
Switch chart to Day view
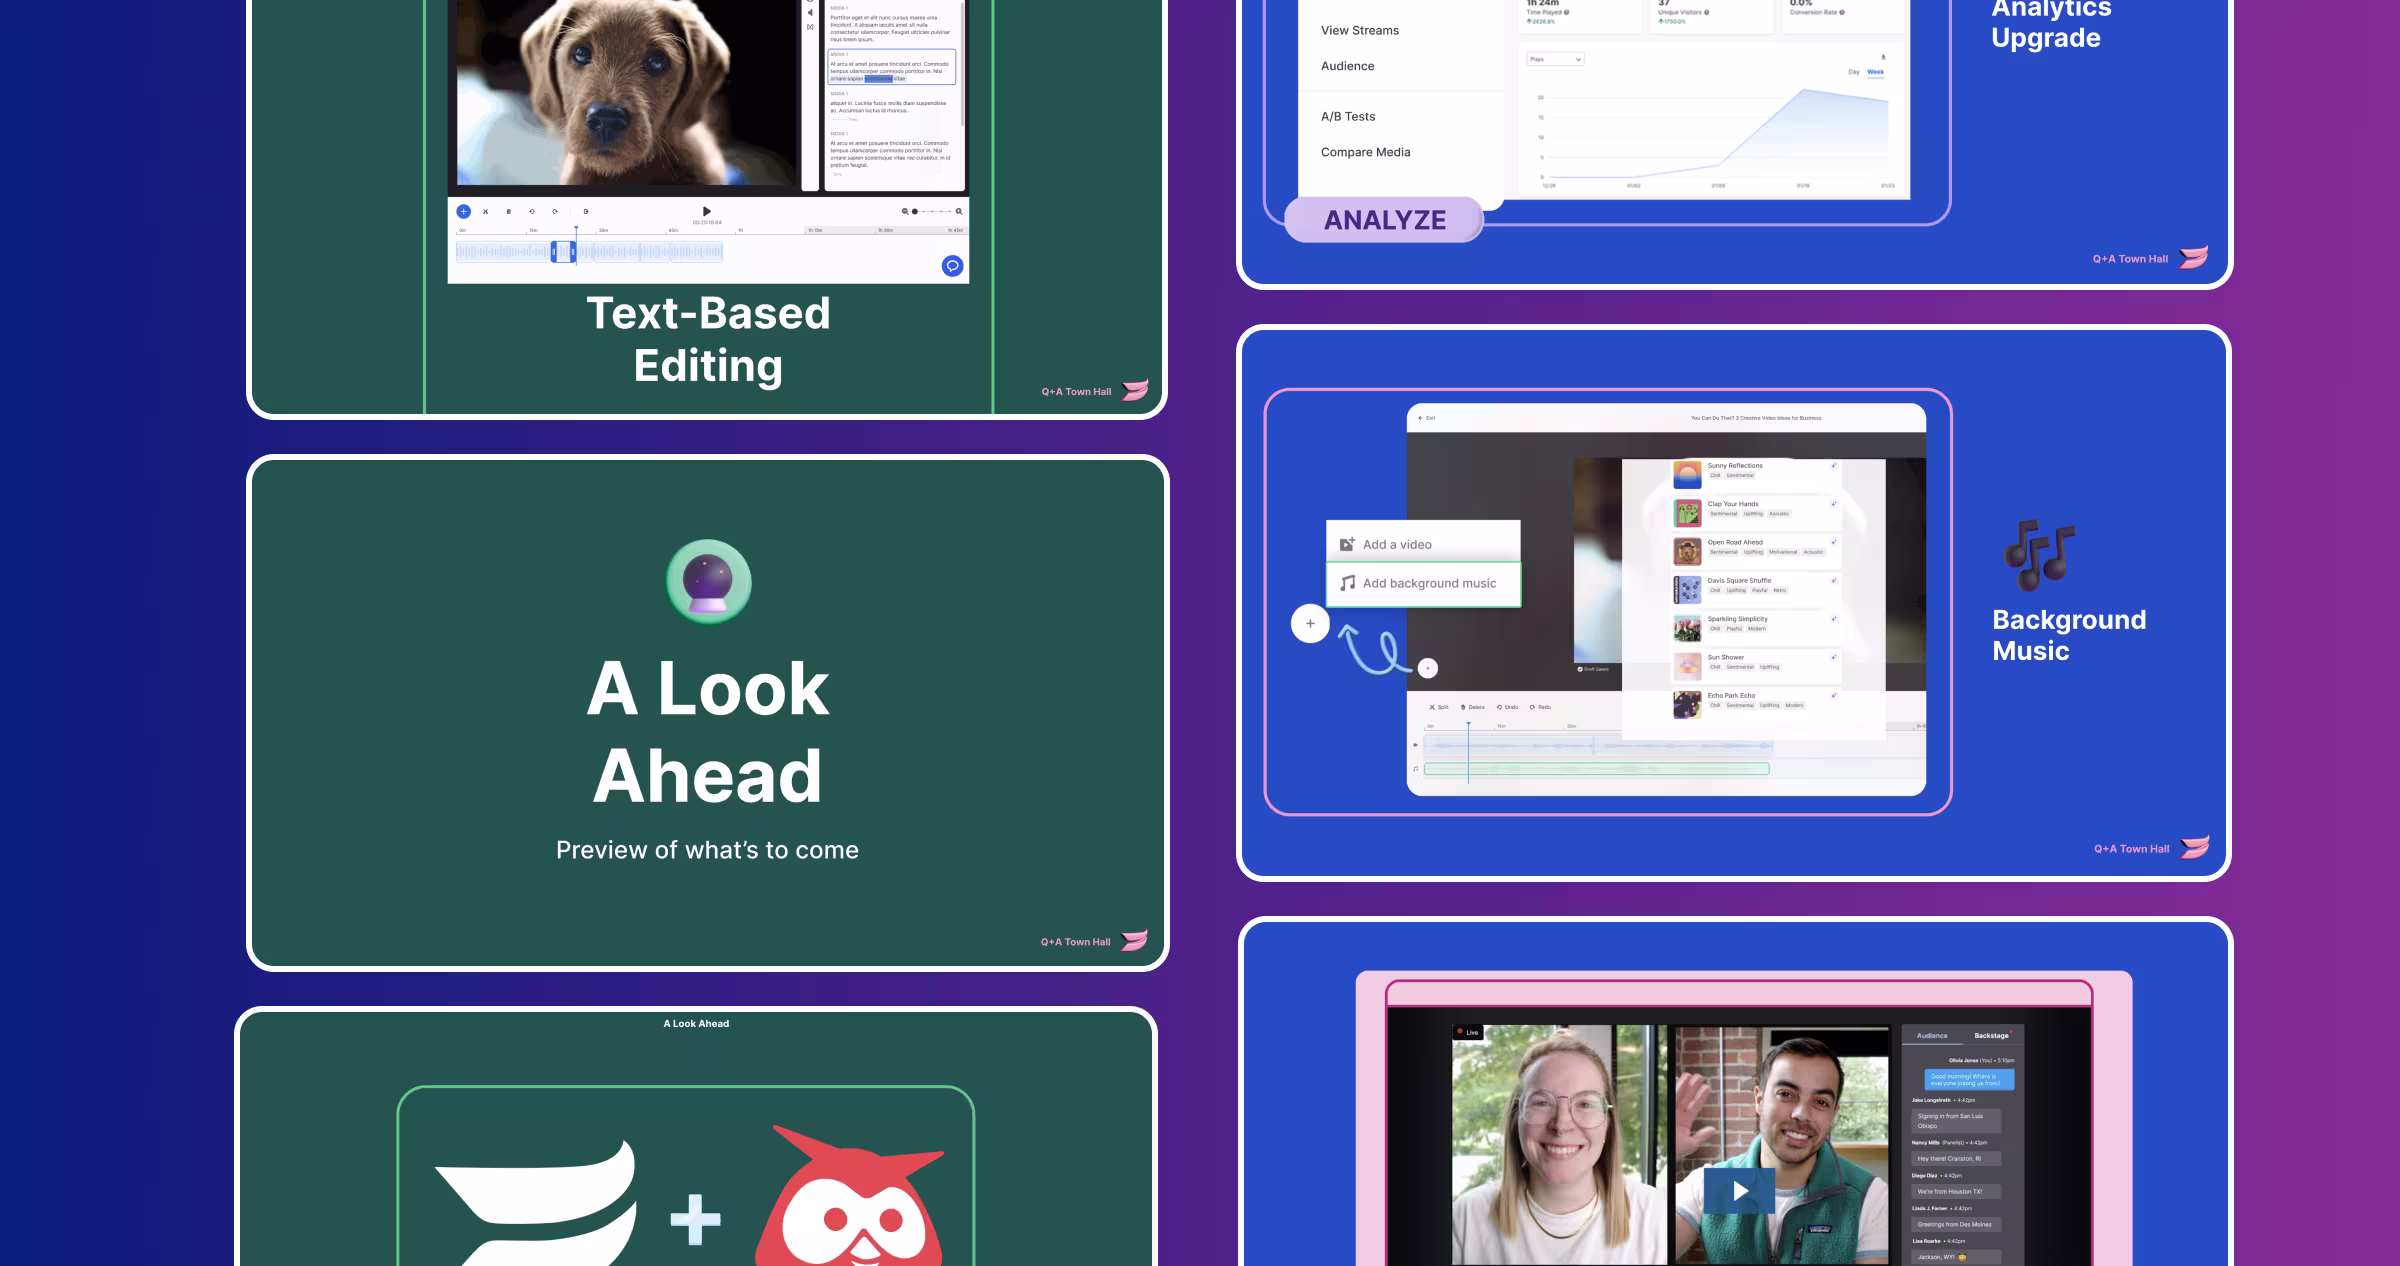click(x=1854, y=72)
